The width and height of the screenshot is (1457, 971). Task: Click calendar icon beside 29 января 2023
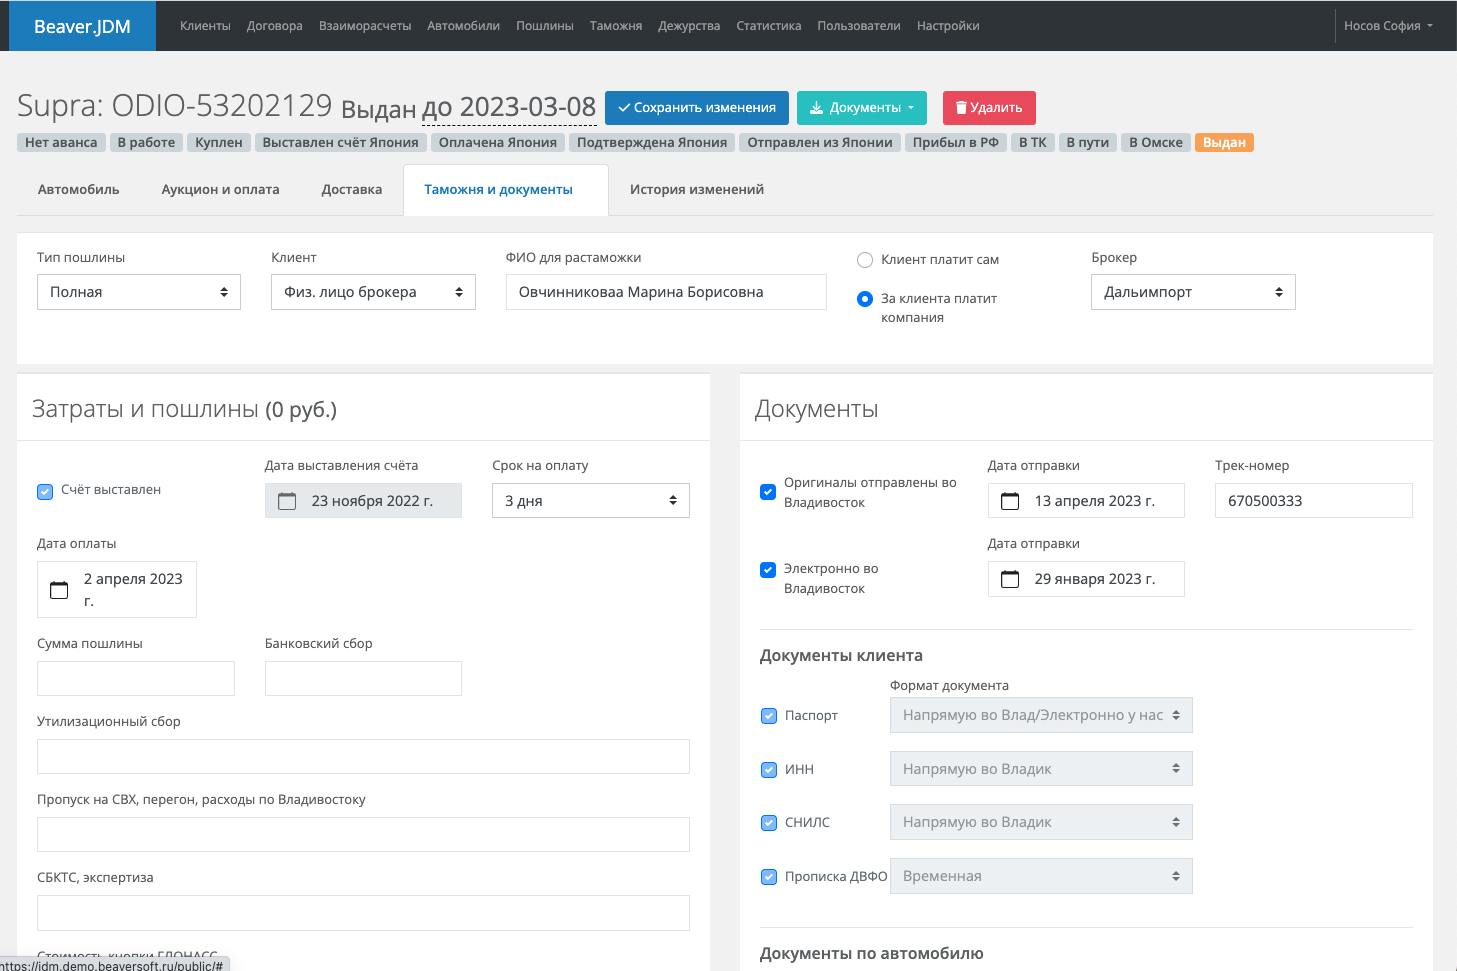tap(1010, 579)
